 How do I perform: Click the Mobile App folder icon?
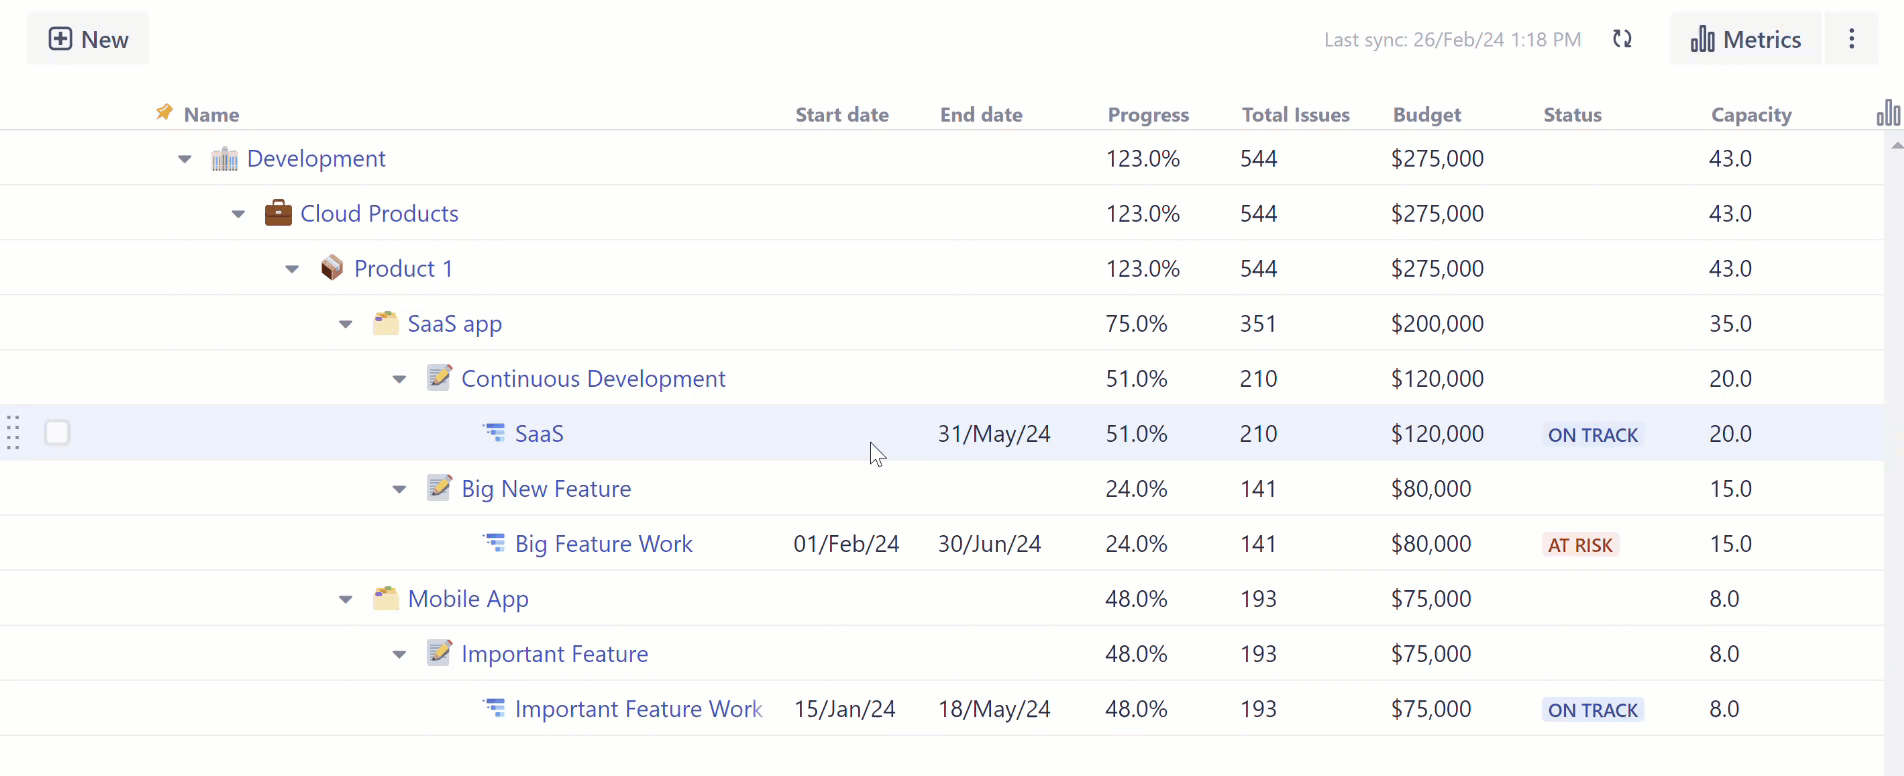tap(385, 598)
